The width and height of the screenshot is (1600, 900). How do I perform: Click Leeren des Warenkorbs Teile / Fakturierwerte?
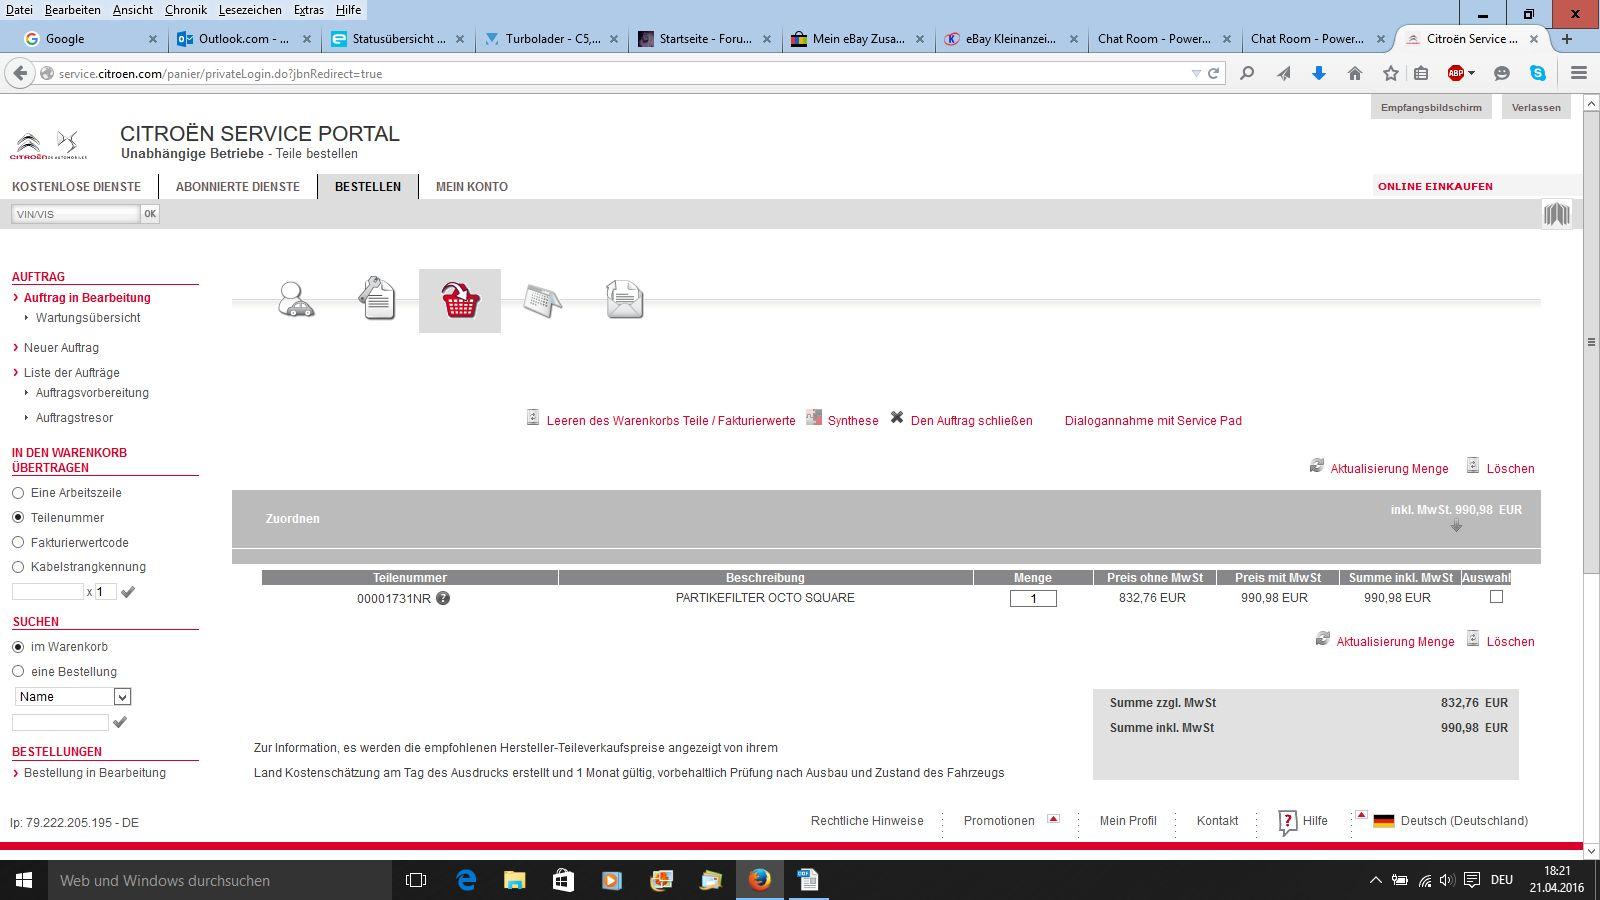coord(671,421)
